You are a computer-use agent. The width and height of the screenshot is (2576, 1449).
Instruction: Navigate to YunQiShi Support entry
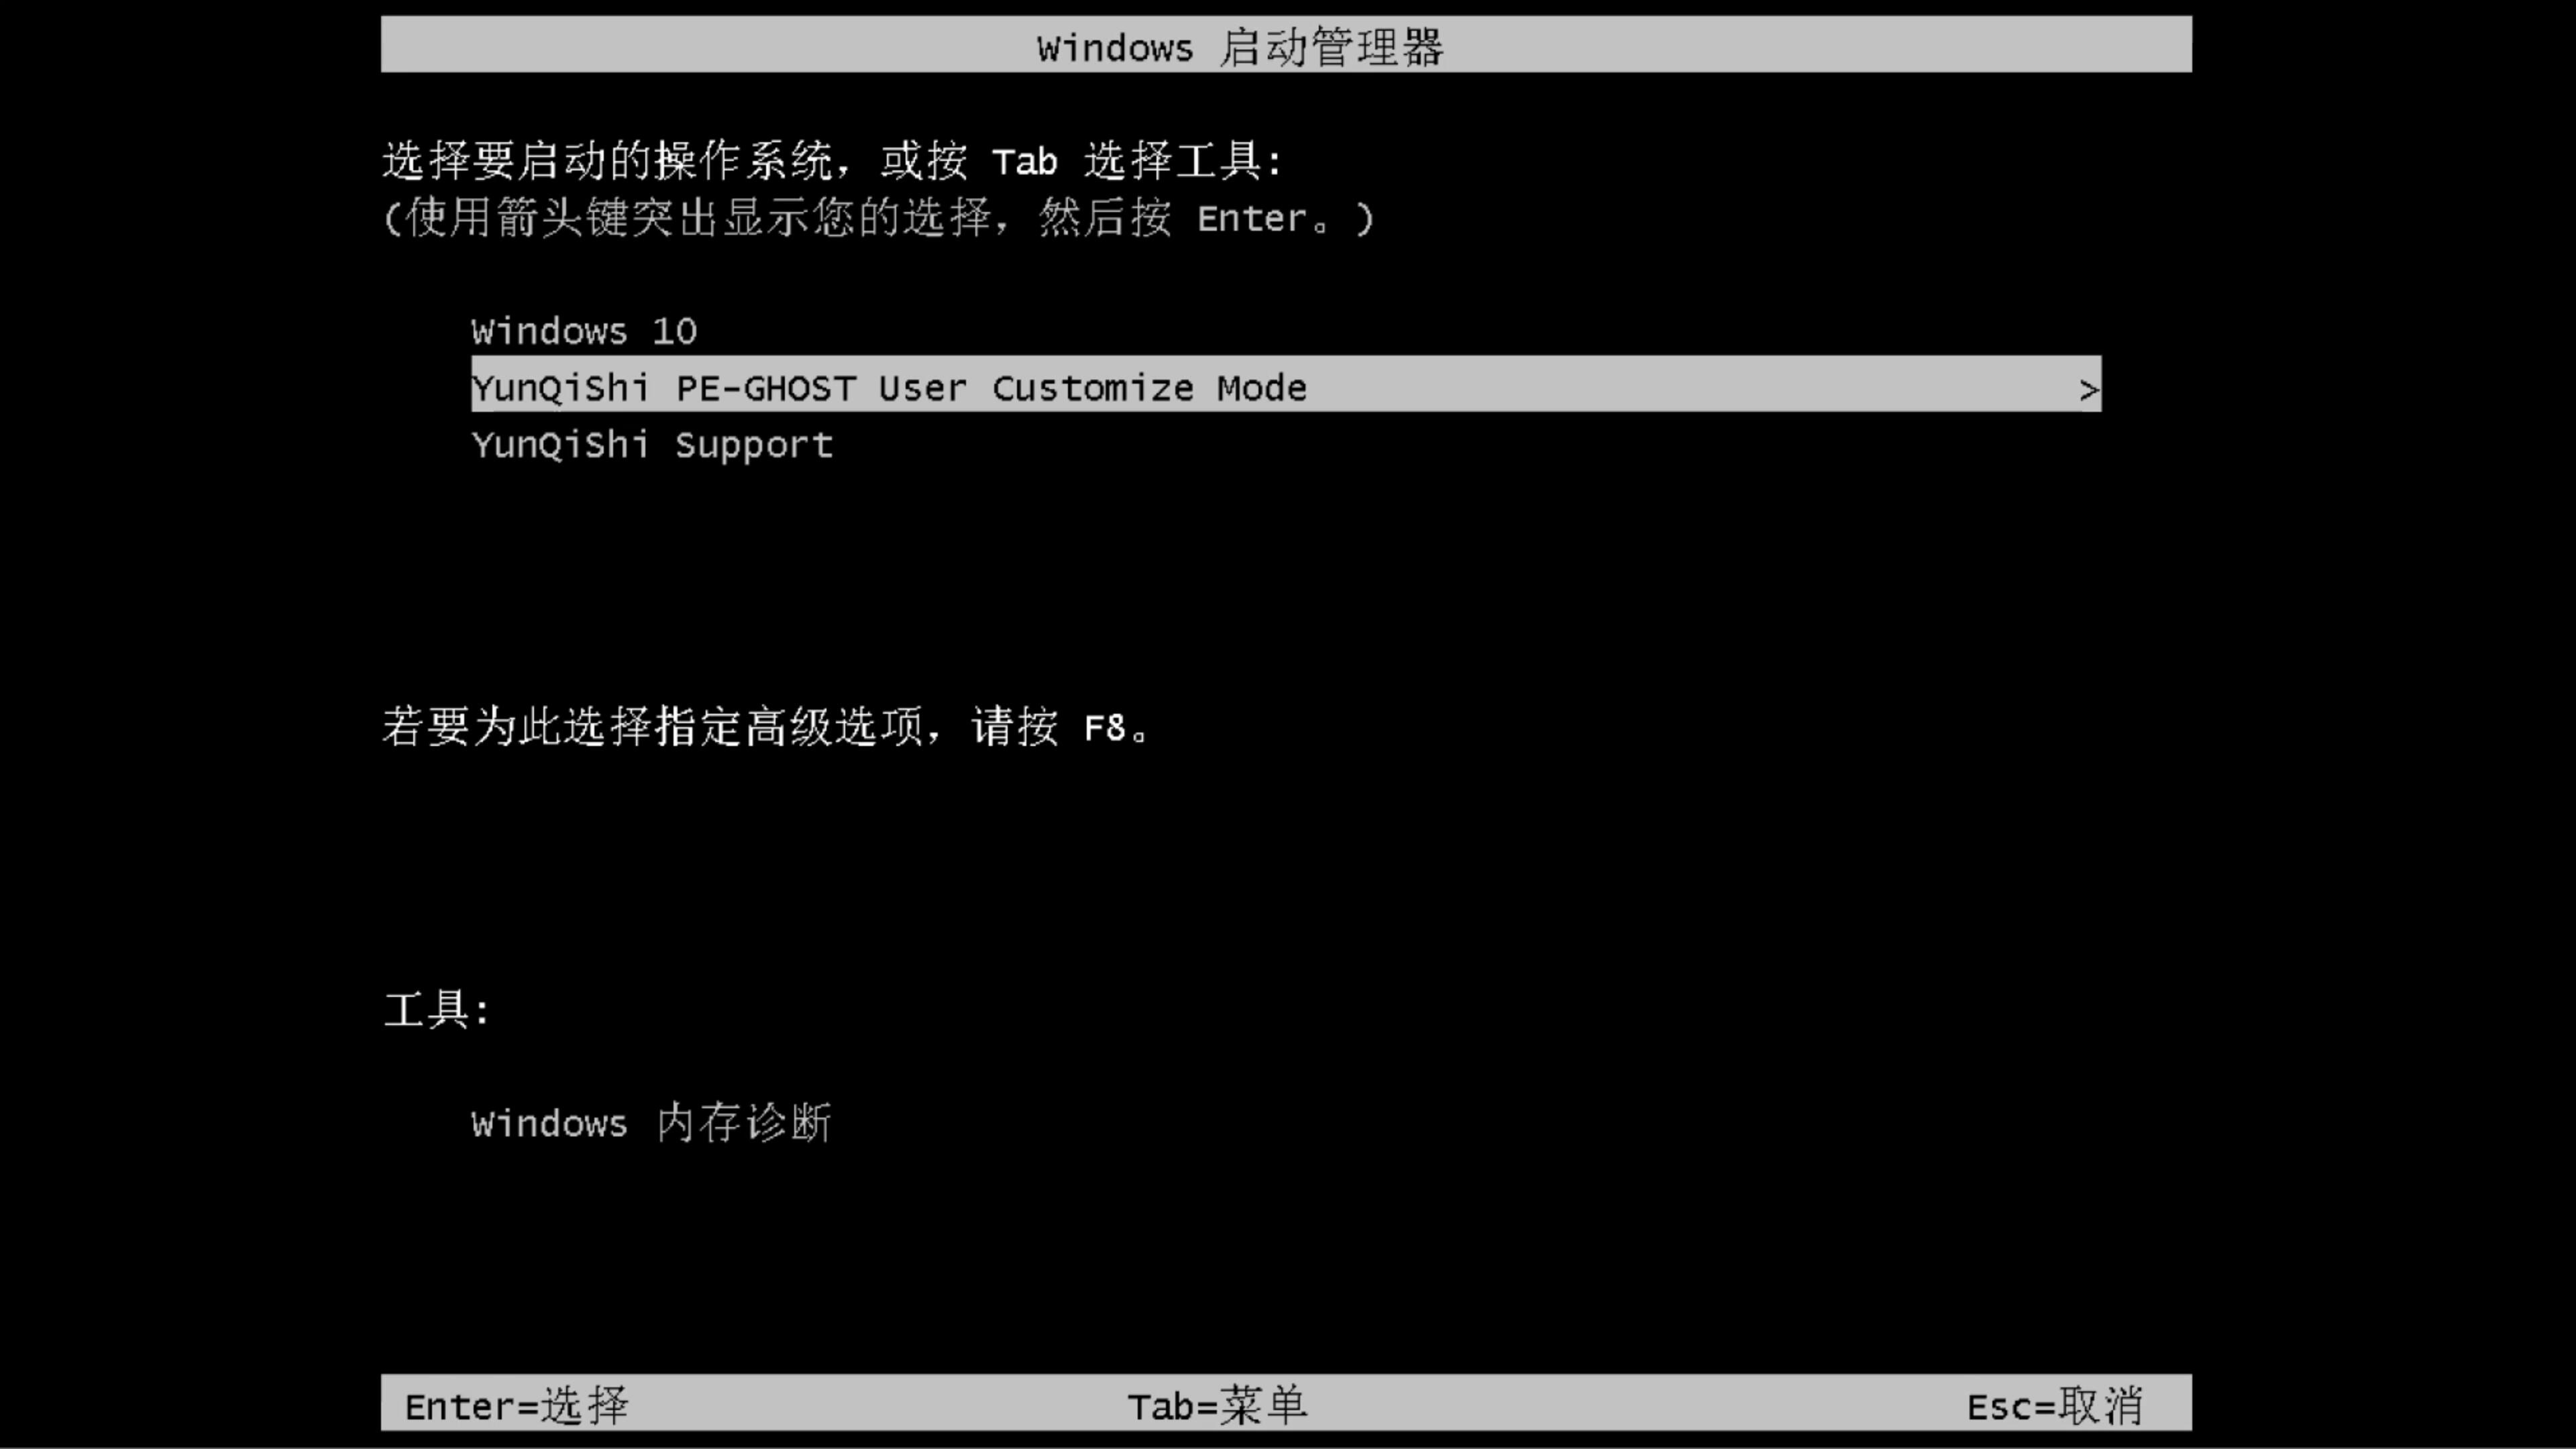tap(651, 444)
